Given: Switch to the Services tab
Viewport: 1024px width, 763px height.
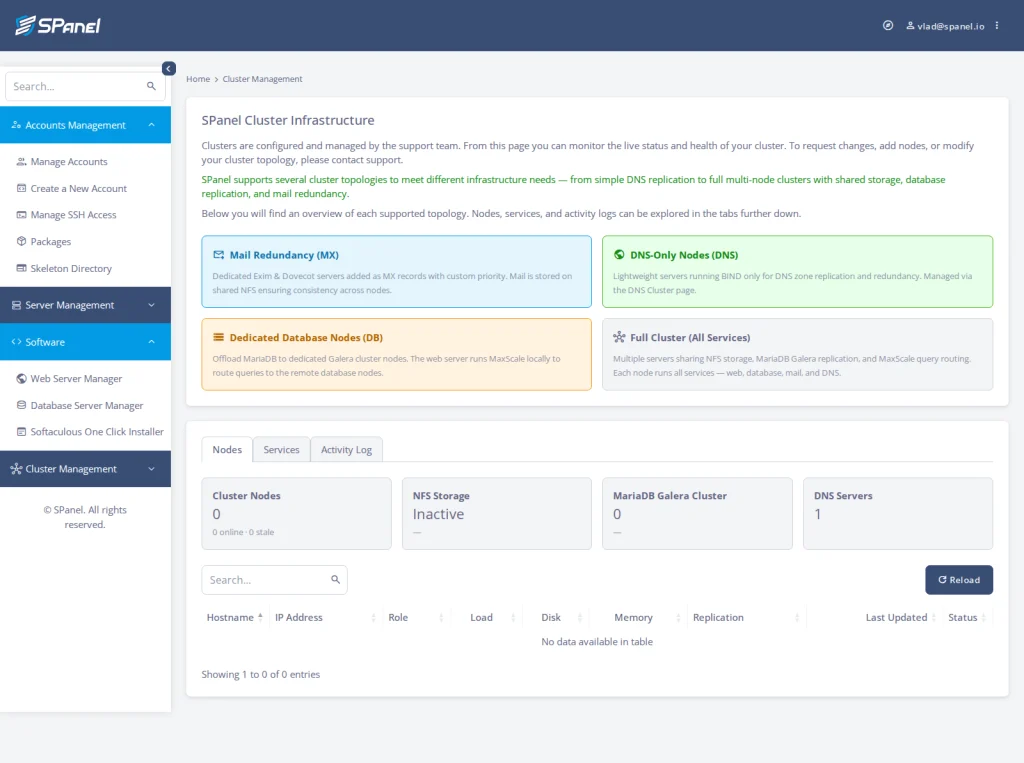Looking at the screenshot, I should point(281,449).
